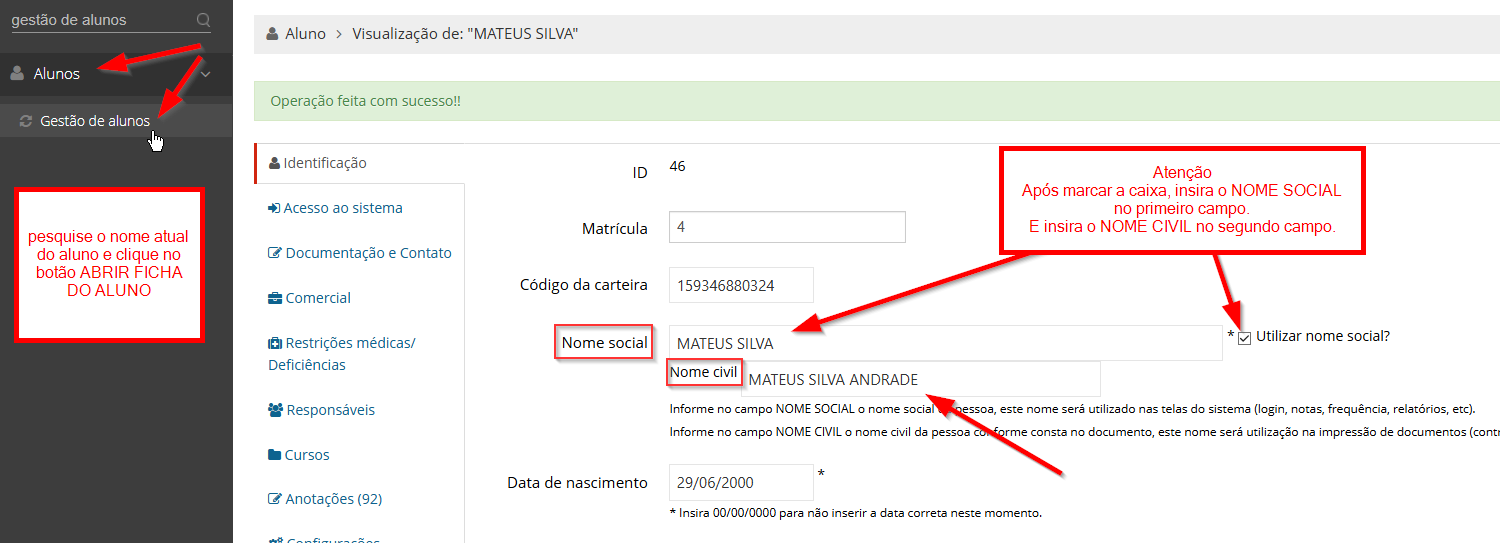
Task: Click the Acesso ao sistema login icon
Action: tap(274, 208)
